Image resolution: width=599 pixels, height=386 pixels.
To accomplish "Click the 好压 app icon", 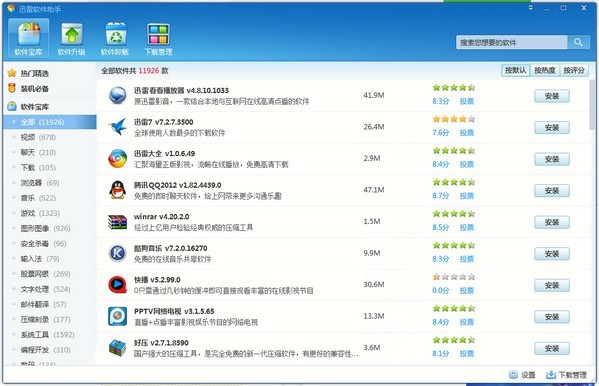I will [117, 348].
